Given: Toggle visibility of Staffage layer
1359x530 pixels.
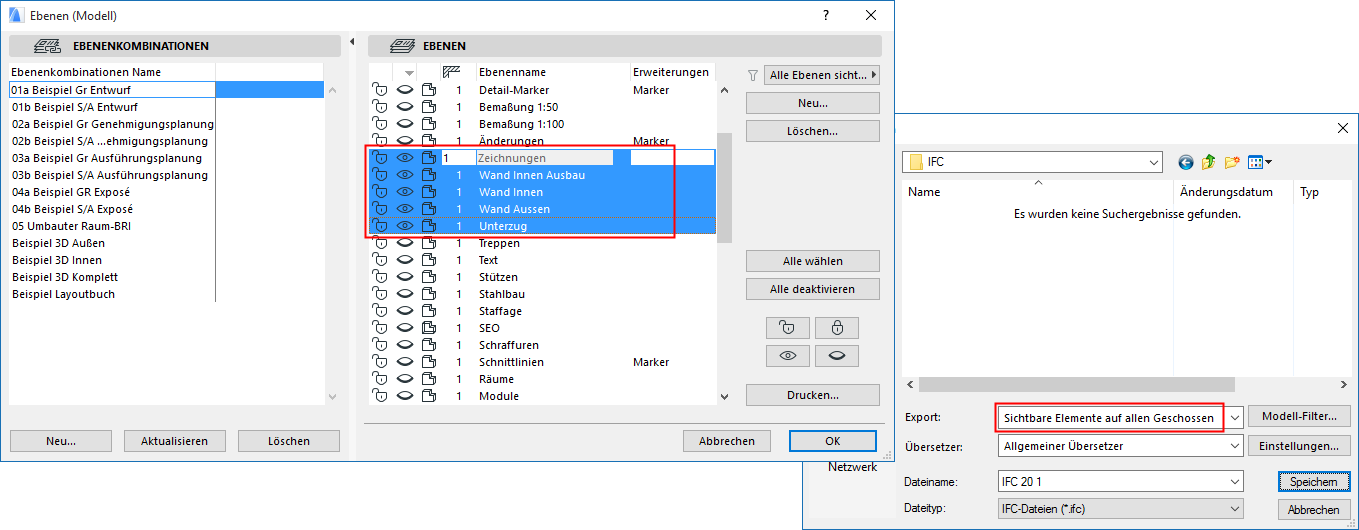Looking at the screenshot, I should [x=405, y=311].
